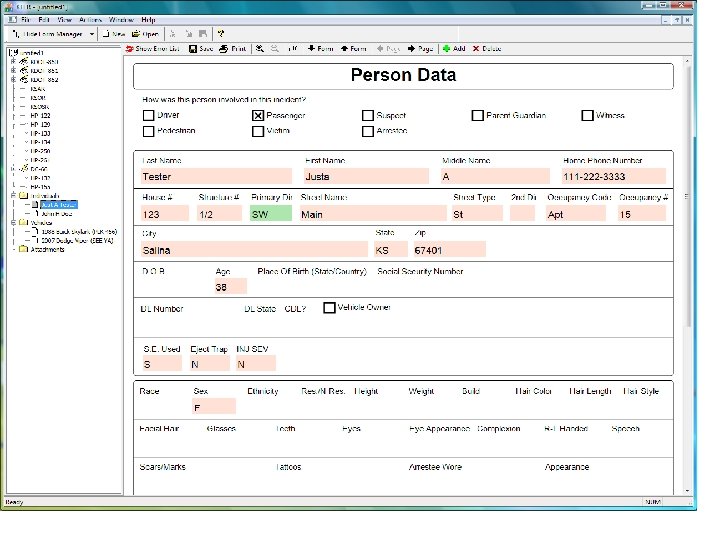This screenshot has height=540, width=720.
Task: Check the Victim checkbox
Action: pos(258,131)
